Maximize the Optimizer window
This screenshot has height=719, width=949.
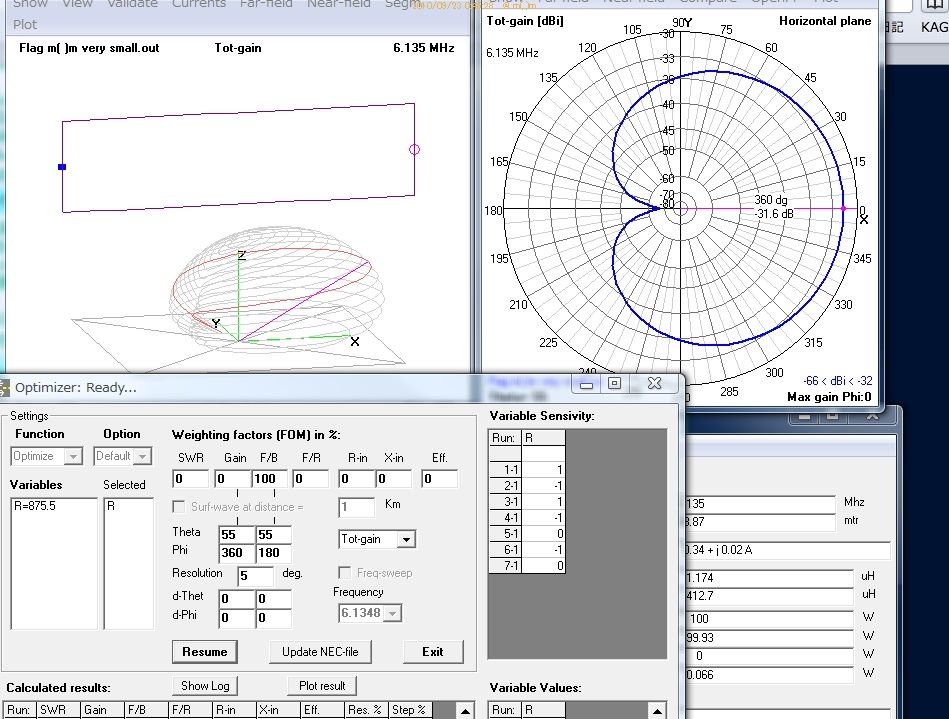[x=614, y=384]
